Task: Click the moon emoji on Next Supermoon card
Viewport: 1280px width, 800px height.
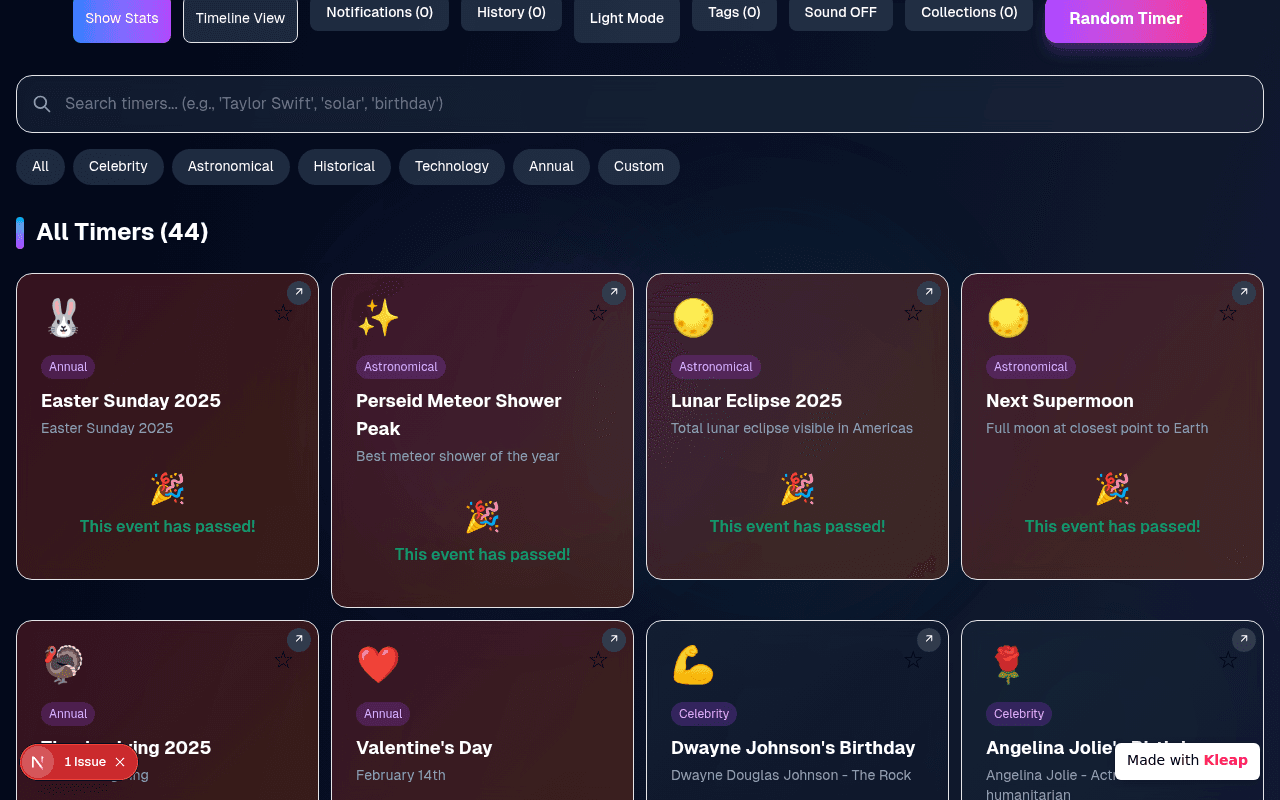Action: tap(1008, 318)
